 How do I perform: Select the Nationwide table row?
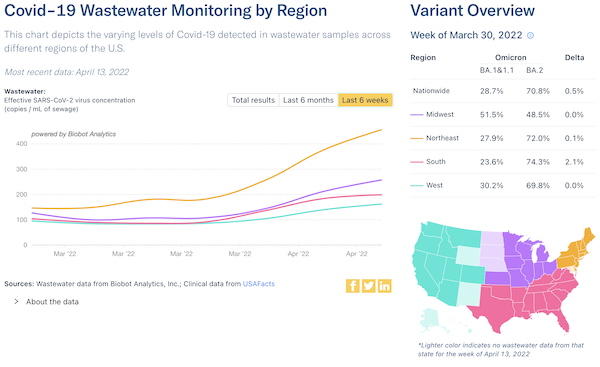(503, 91)
